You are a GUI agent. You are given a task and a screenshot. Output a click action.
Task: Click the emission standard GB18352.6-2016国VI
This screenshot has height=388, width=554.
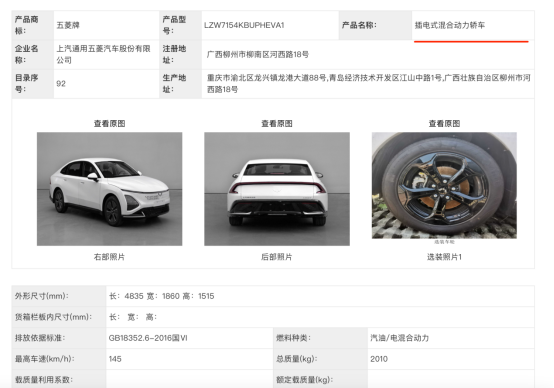point(148,338)
